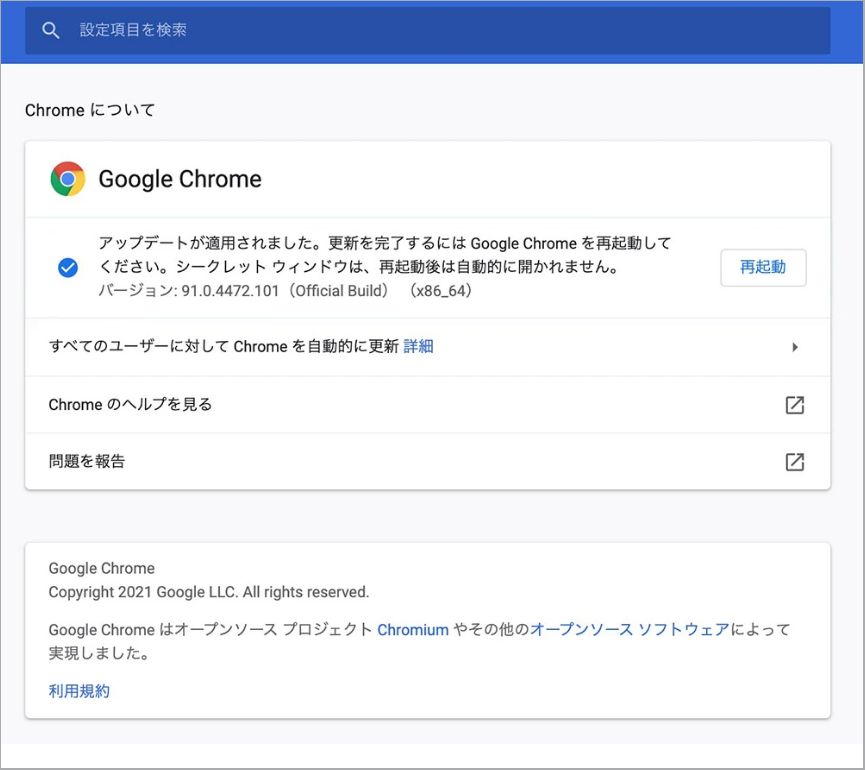This screenshot has width=865, height=770.
Task: Click the blue update checkmark icon
Action: pyautogui.click(x=68, y=268)
